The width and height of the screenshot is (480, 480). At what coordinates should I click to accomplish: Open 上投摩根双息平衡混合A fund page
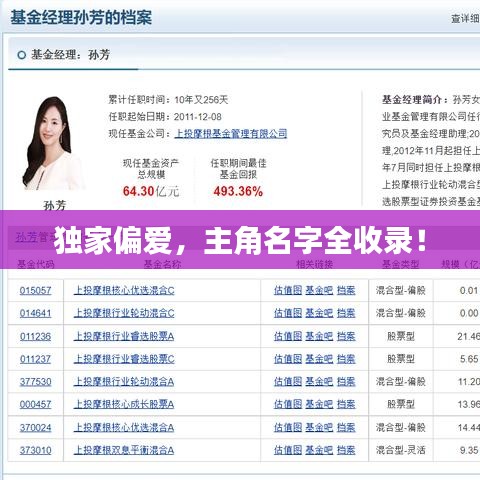tap(124, 450)
